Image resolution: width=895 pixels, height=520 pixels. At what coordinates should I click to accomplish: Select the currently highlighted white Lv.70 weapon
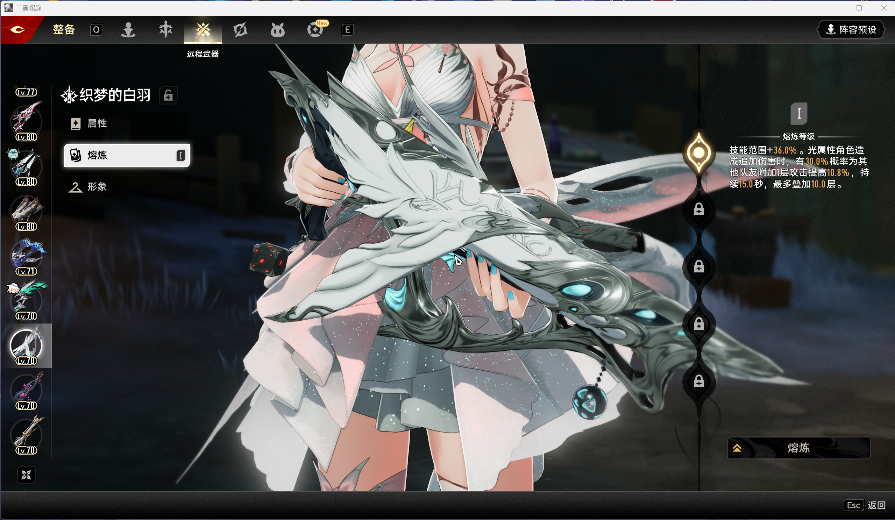pos(25,345)
